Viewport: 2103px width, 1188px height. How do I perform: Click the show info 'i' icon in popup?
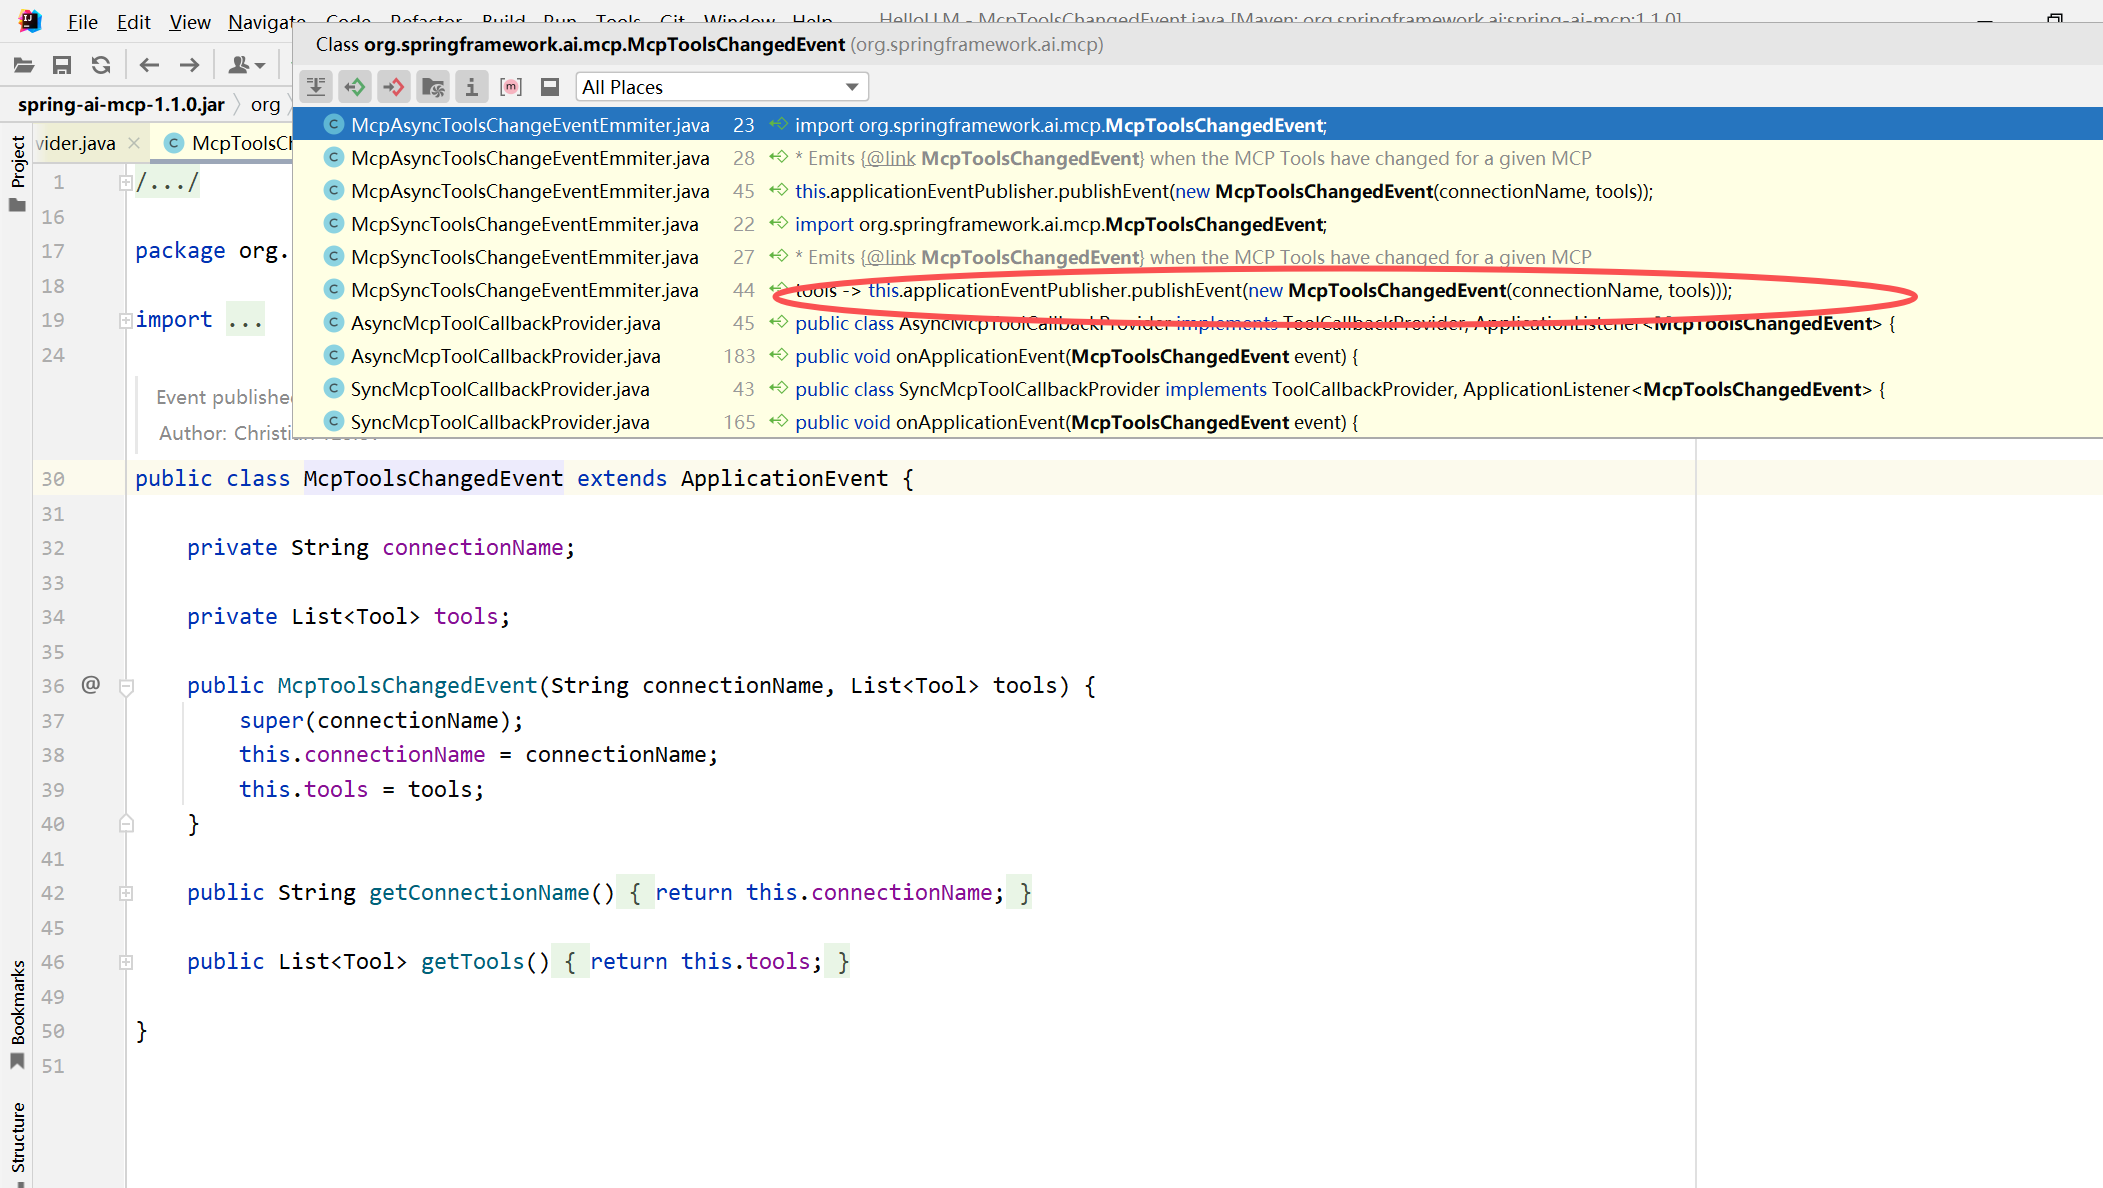[472, 87]
